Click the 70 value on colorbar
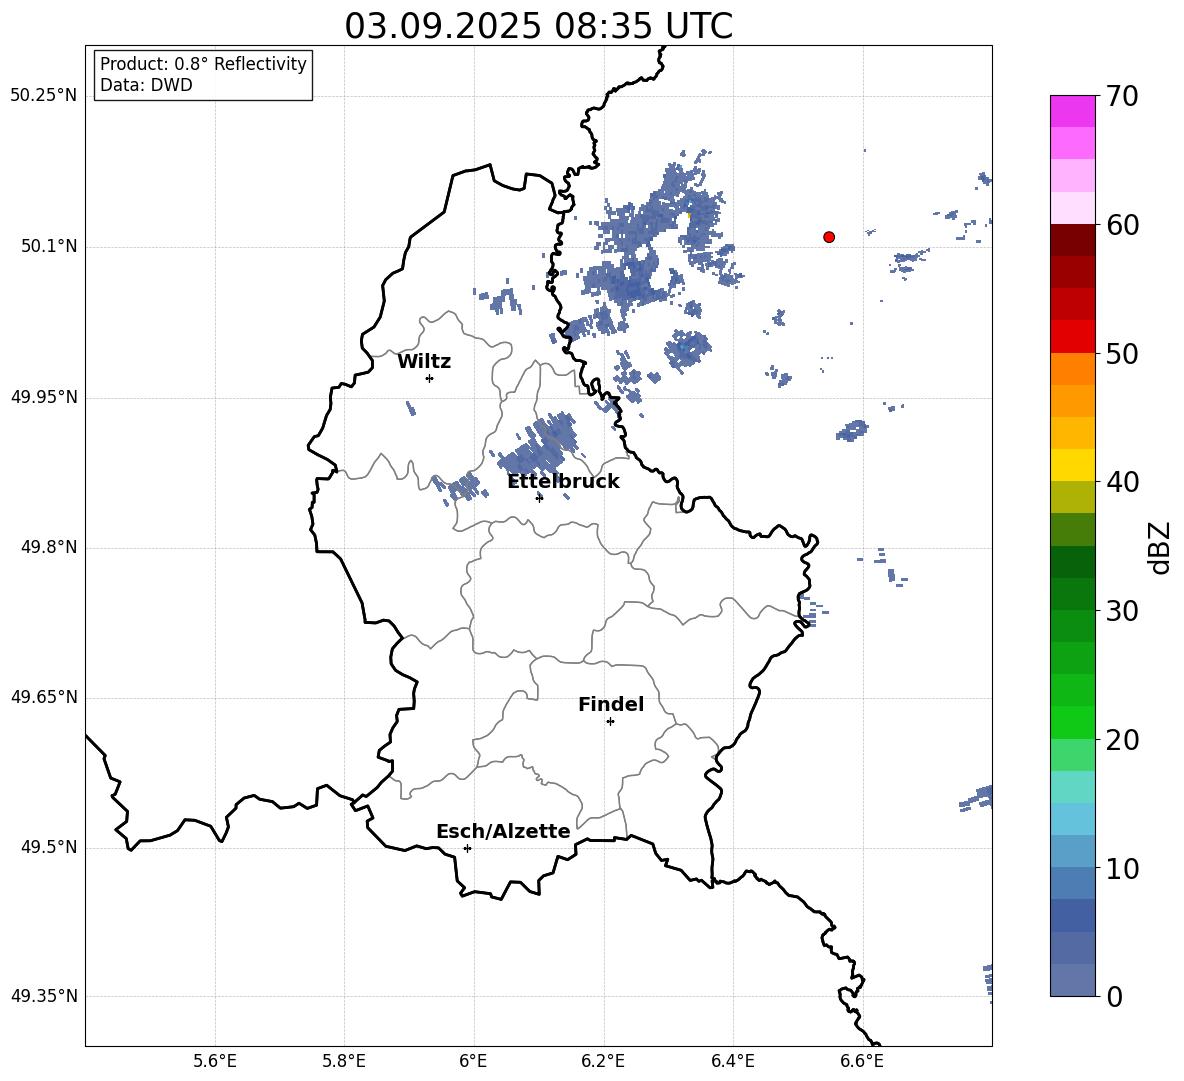 tap(1123, 96)
